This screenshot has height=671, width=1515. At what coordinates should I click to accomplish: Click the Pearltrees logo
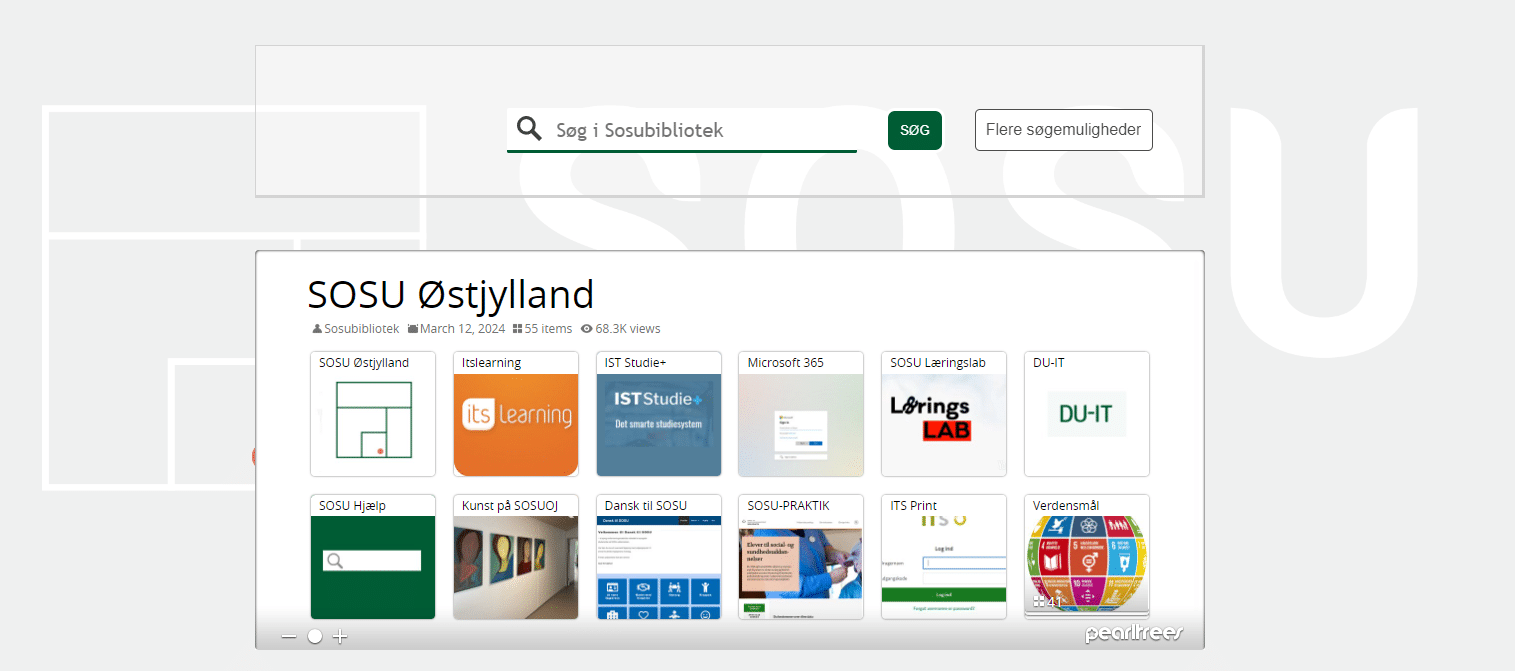click(x=1133, y=633)
